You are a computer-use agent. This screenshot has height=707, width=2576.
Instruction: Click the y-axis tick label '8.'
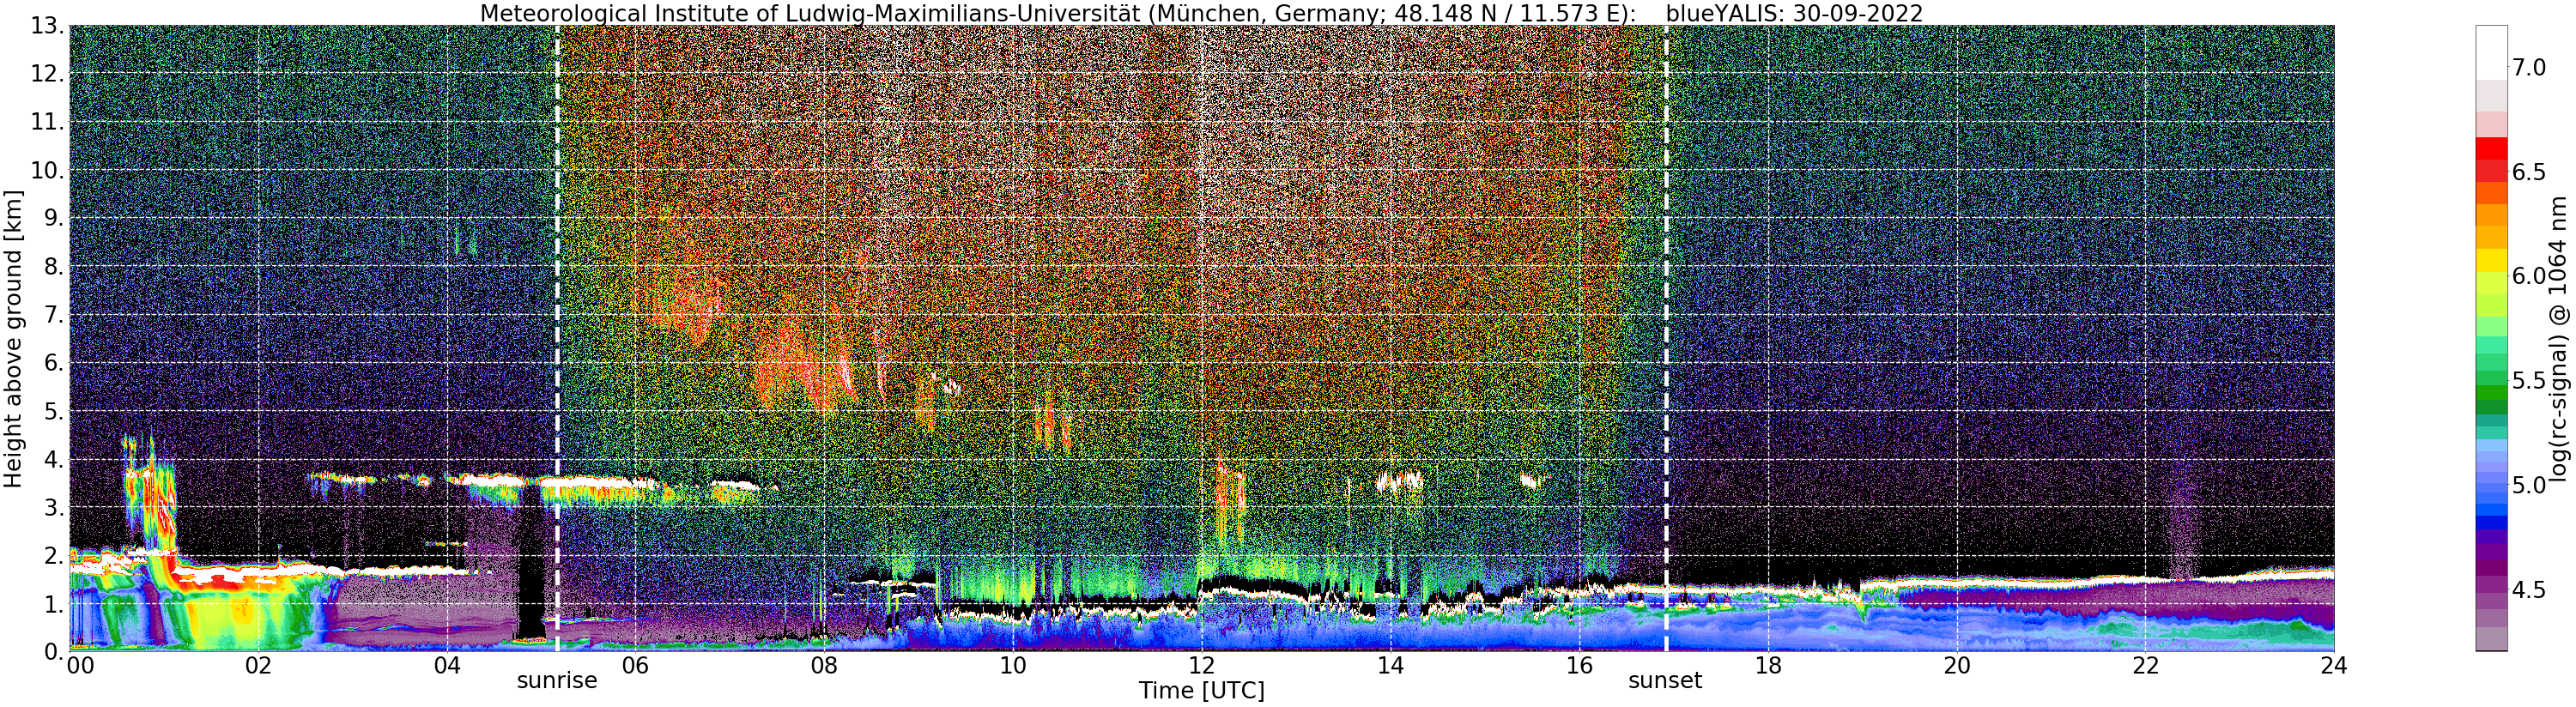[54, 267]
